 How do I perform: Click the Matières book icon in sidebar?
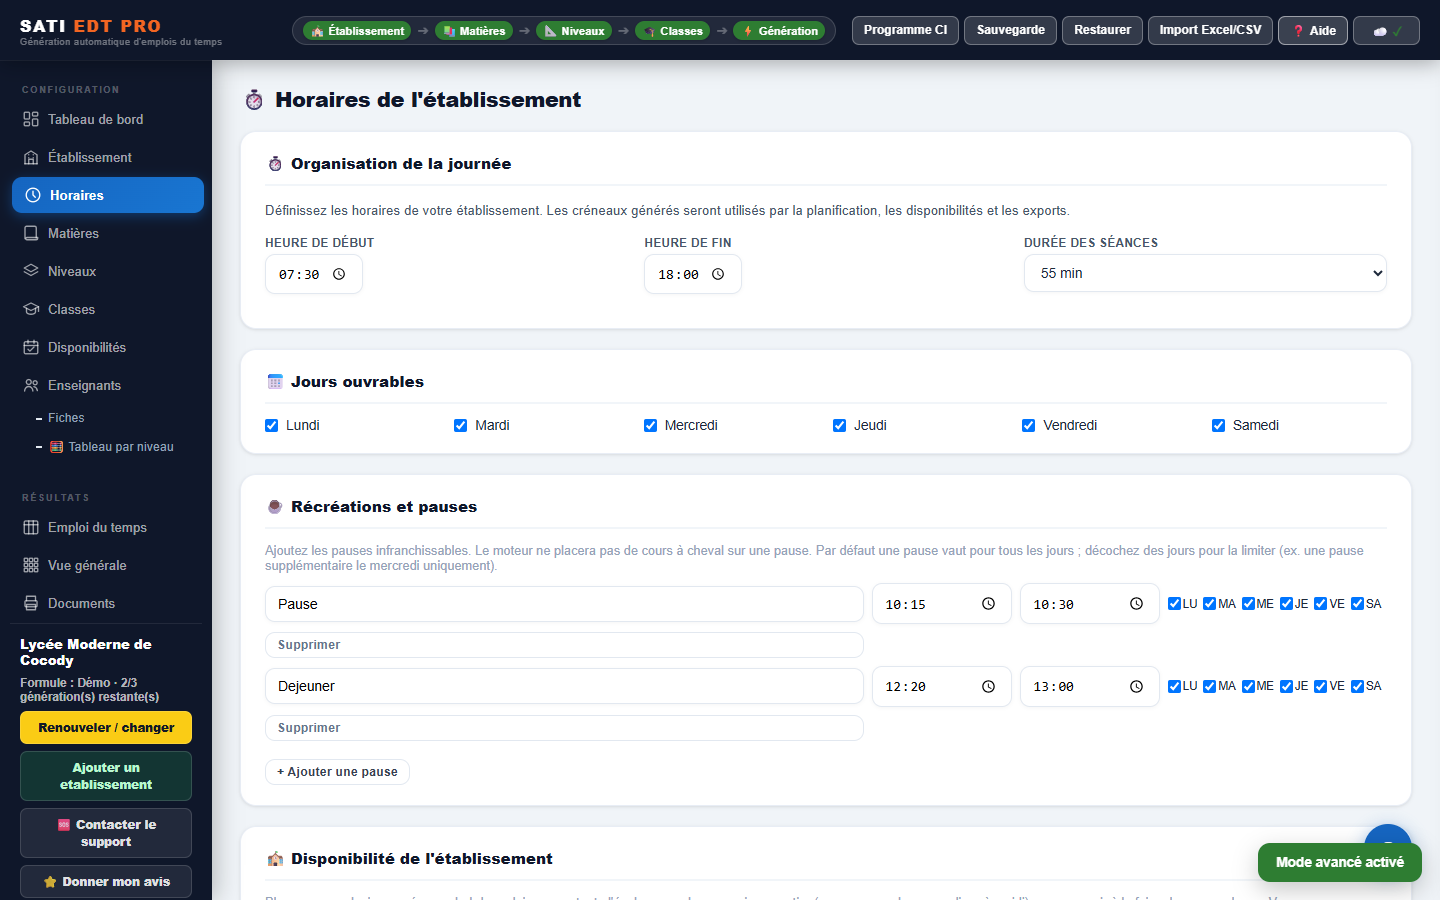(31, 234)
